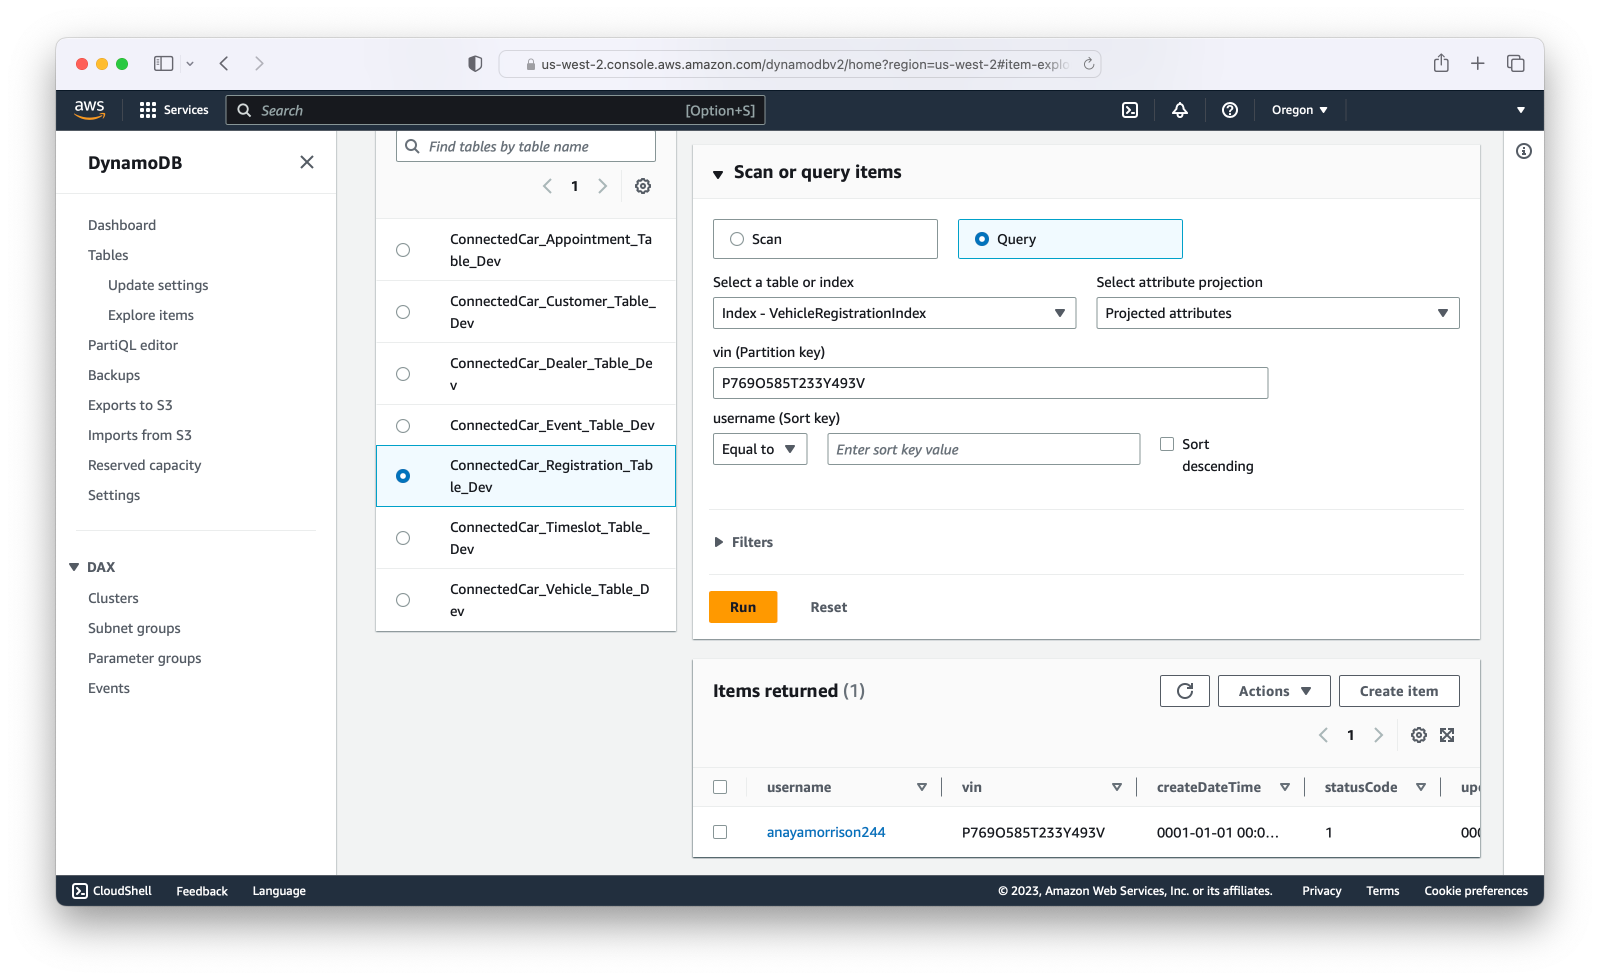Open the CloudShell link in the footer
The image size is (1600, 980).
pos(112,891)
